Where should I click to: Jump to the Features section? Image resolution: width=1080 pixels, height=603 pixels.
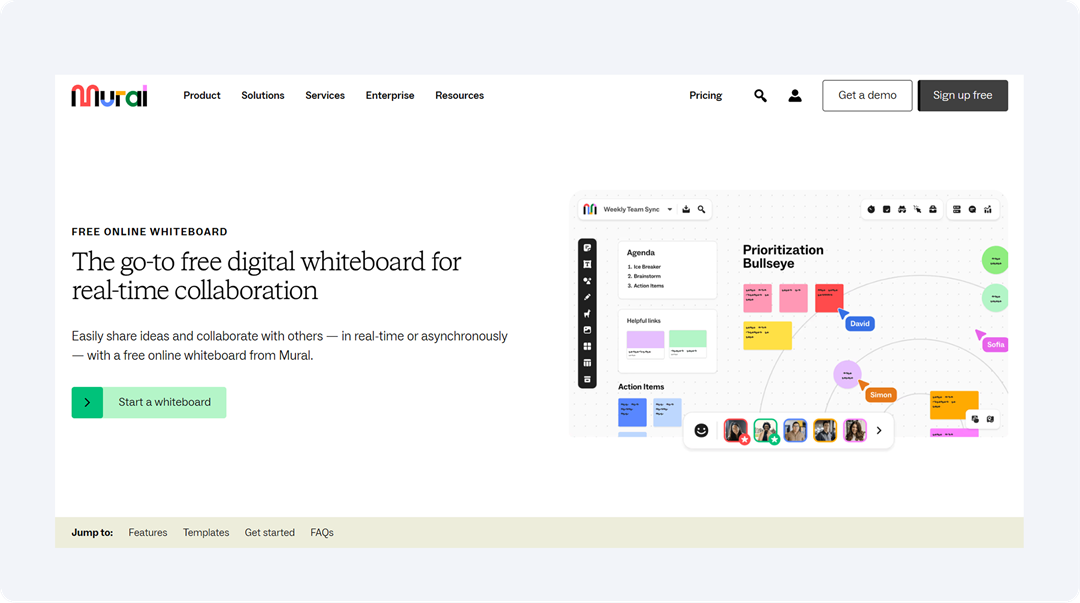click(x=148, y=533)
